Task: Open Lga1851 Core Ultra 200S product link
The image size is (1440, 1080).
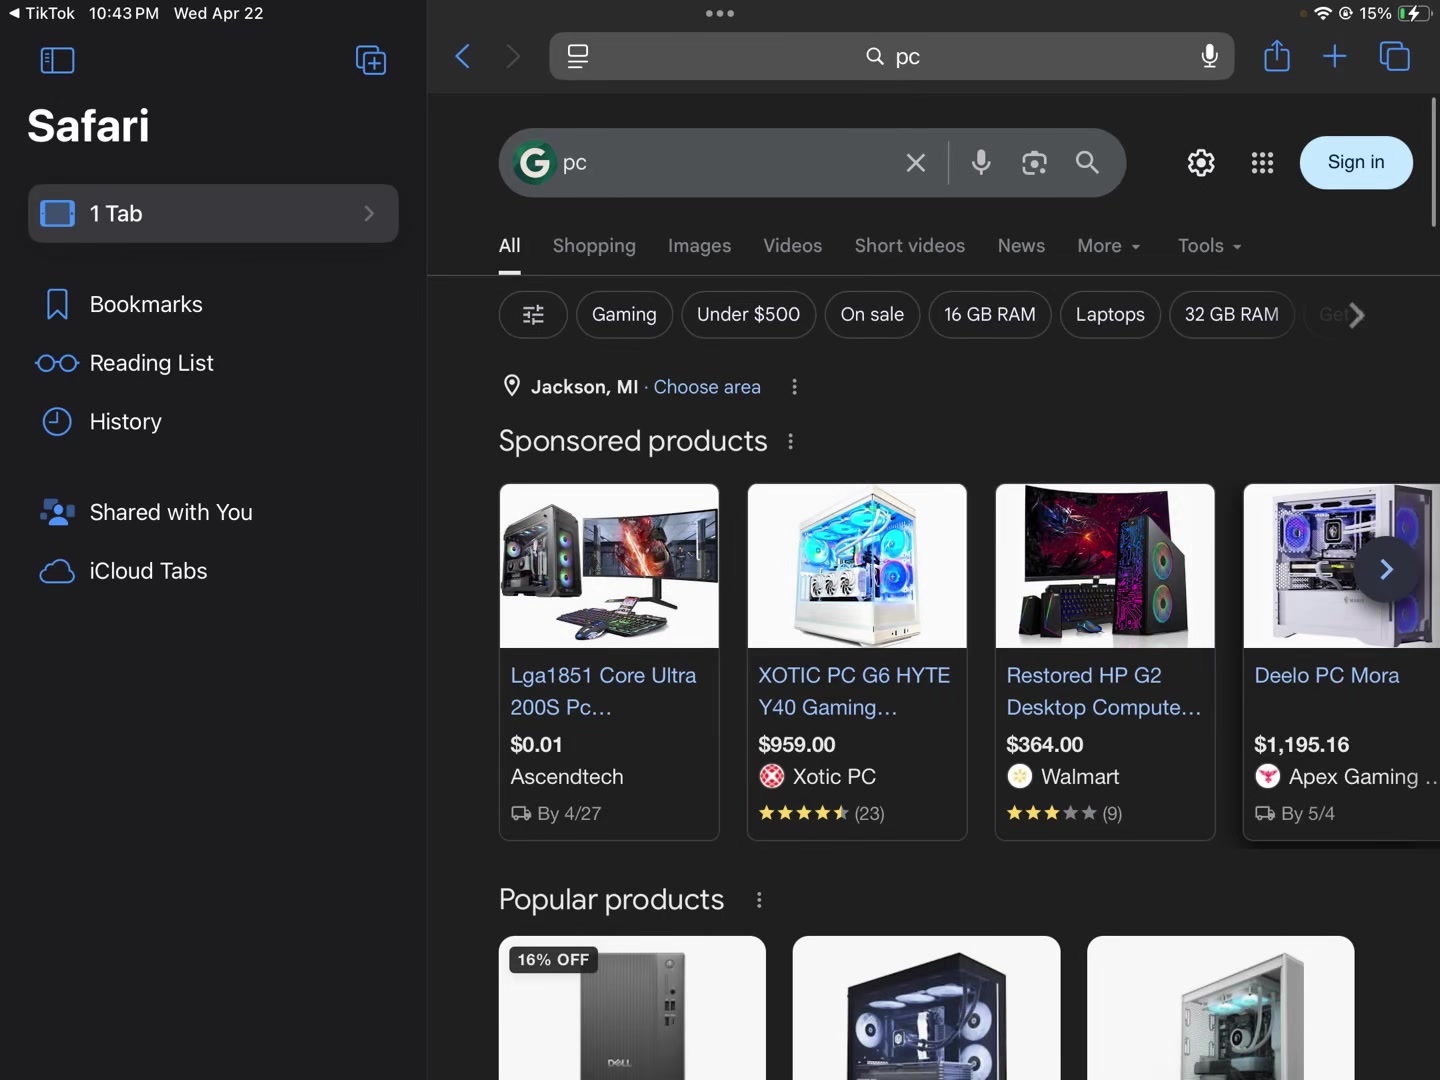Action: pyautogui.click(x=603, y=691)
